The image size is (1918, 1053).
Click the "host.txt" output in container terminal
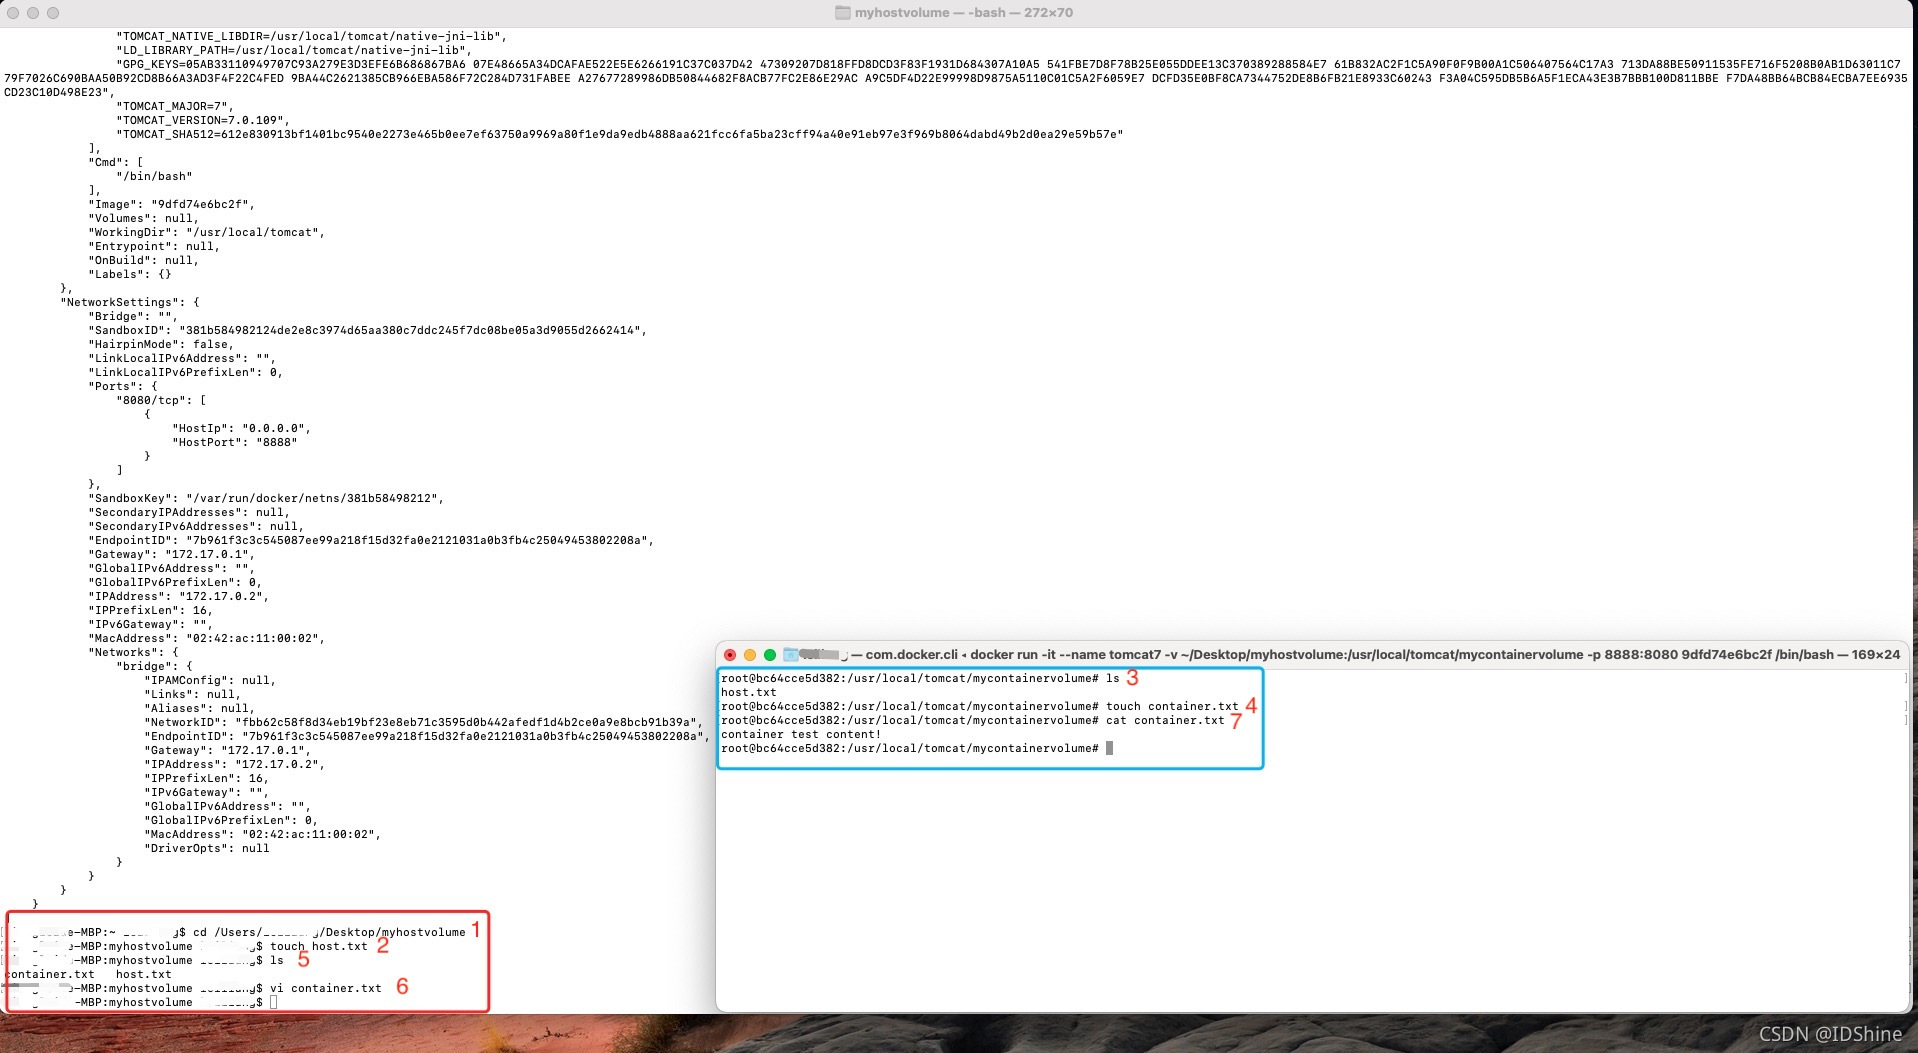[748, 692]
